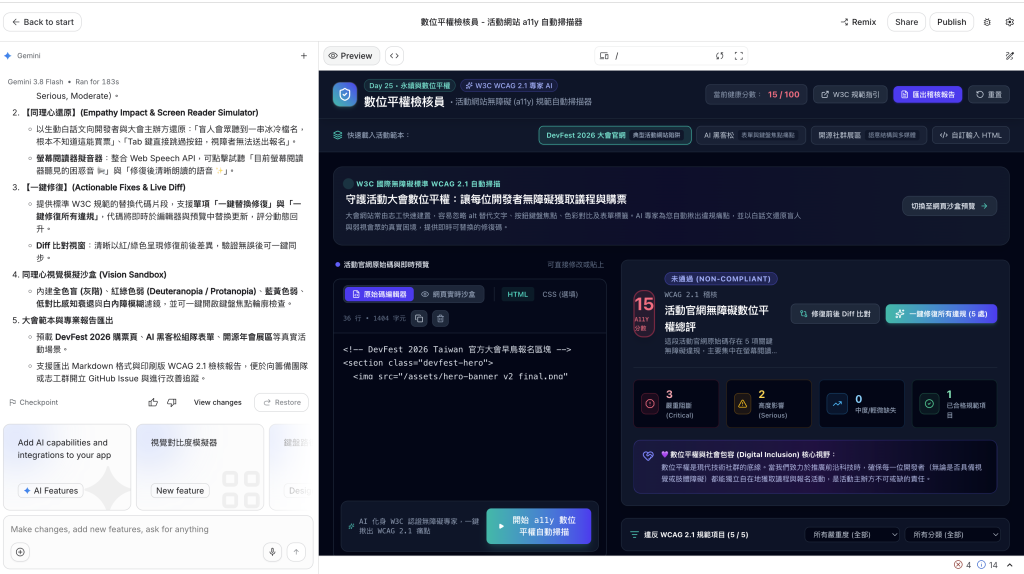Click the Publish button
This screenshot has width=1024, height=574.
(x=951, y=22)
